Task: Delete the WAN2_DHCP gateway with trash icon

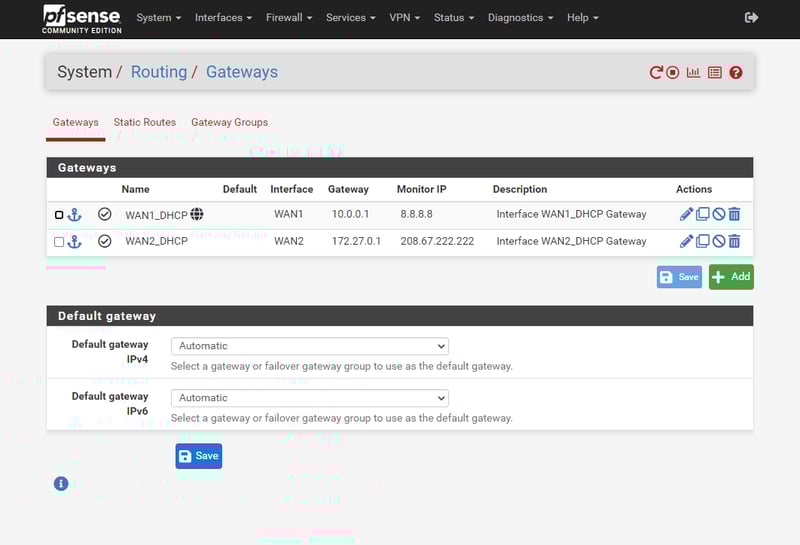Action: [x=734, y=241]
